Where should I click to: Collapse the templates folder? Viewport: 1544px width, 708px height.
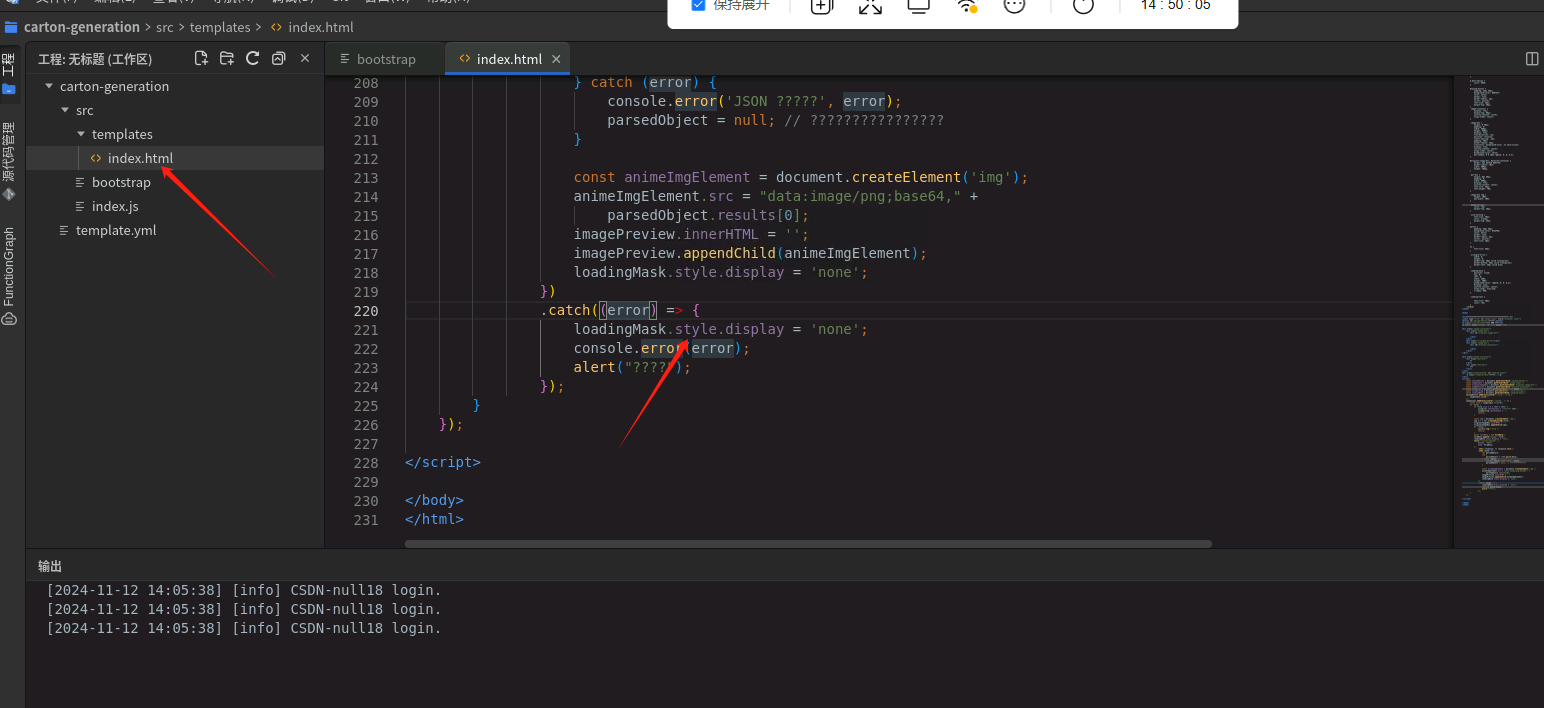[x=81, y=135]
